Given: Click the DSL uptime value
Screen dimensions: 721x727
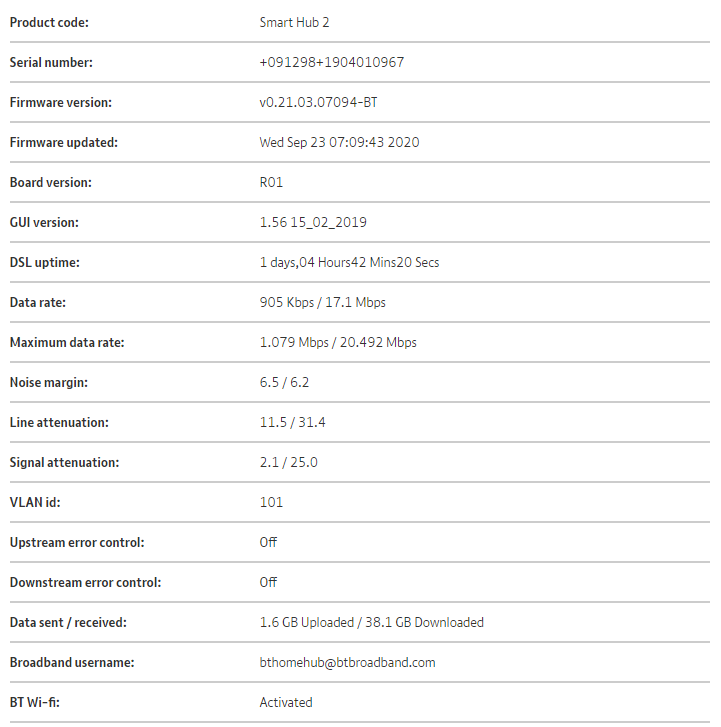Looking at the screenshot, I should tap(349, 262).
